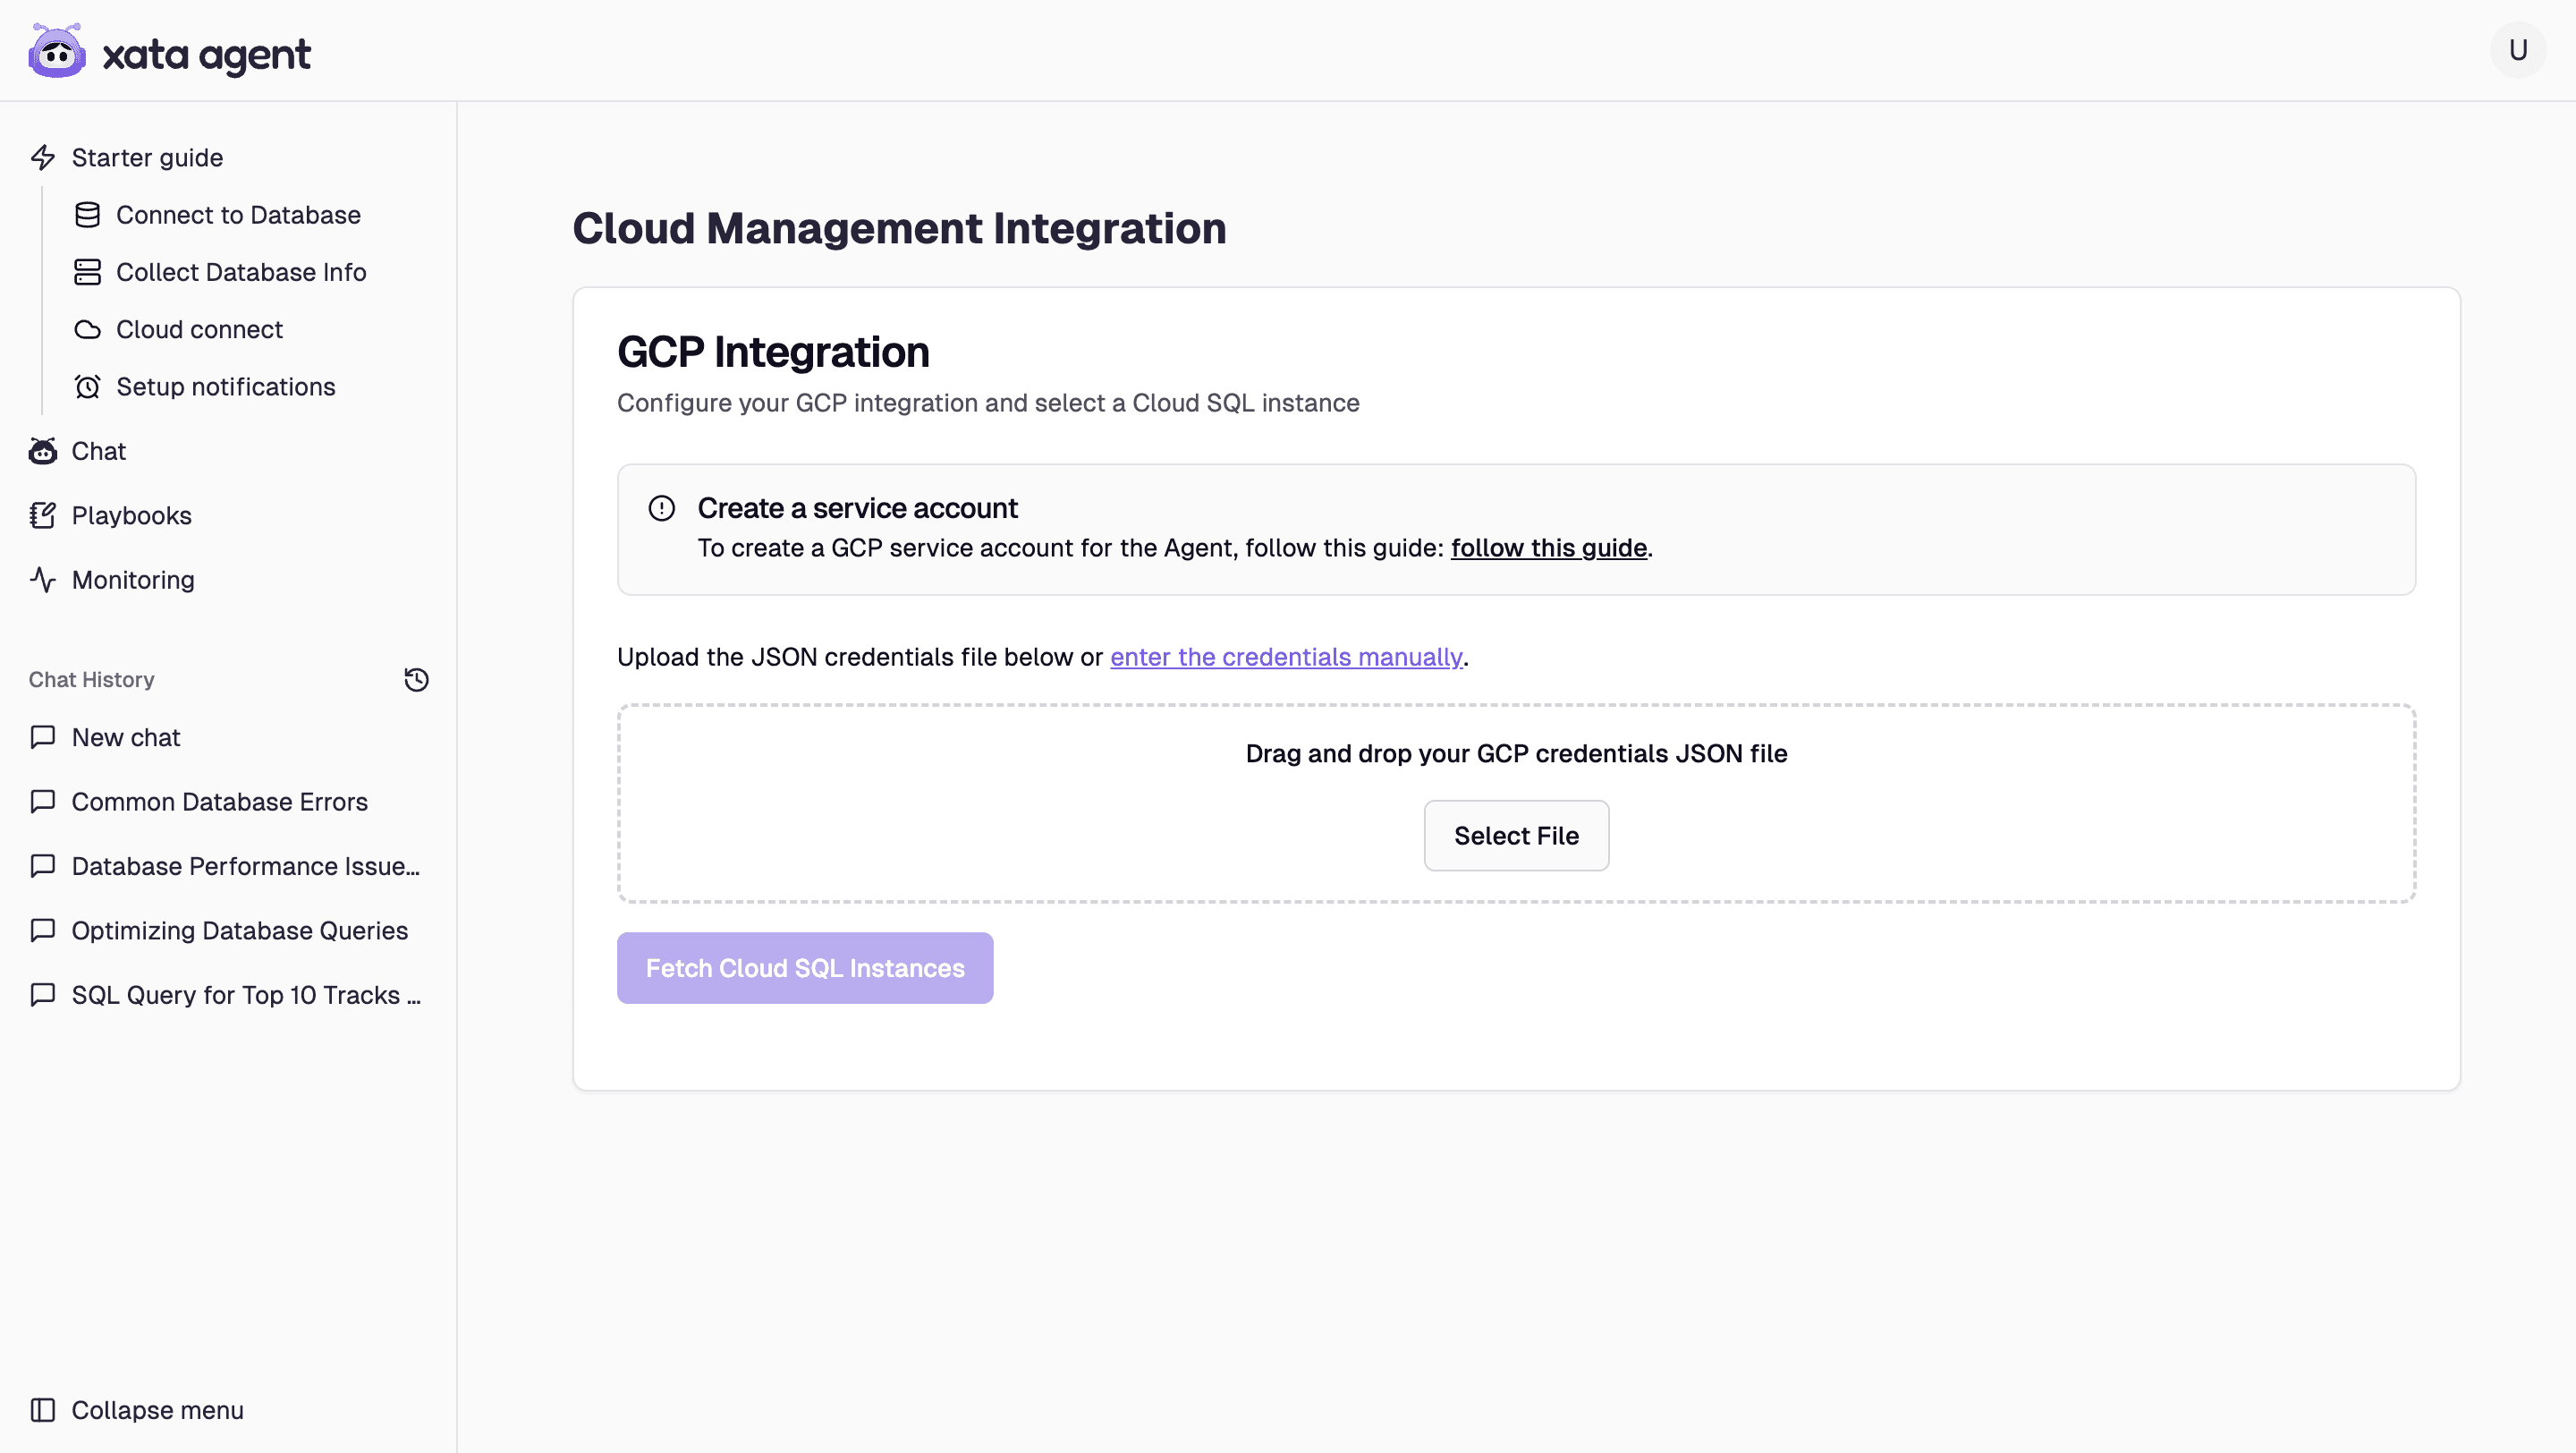Click the Monitoring waveform icon

(x=41, y=579)
